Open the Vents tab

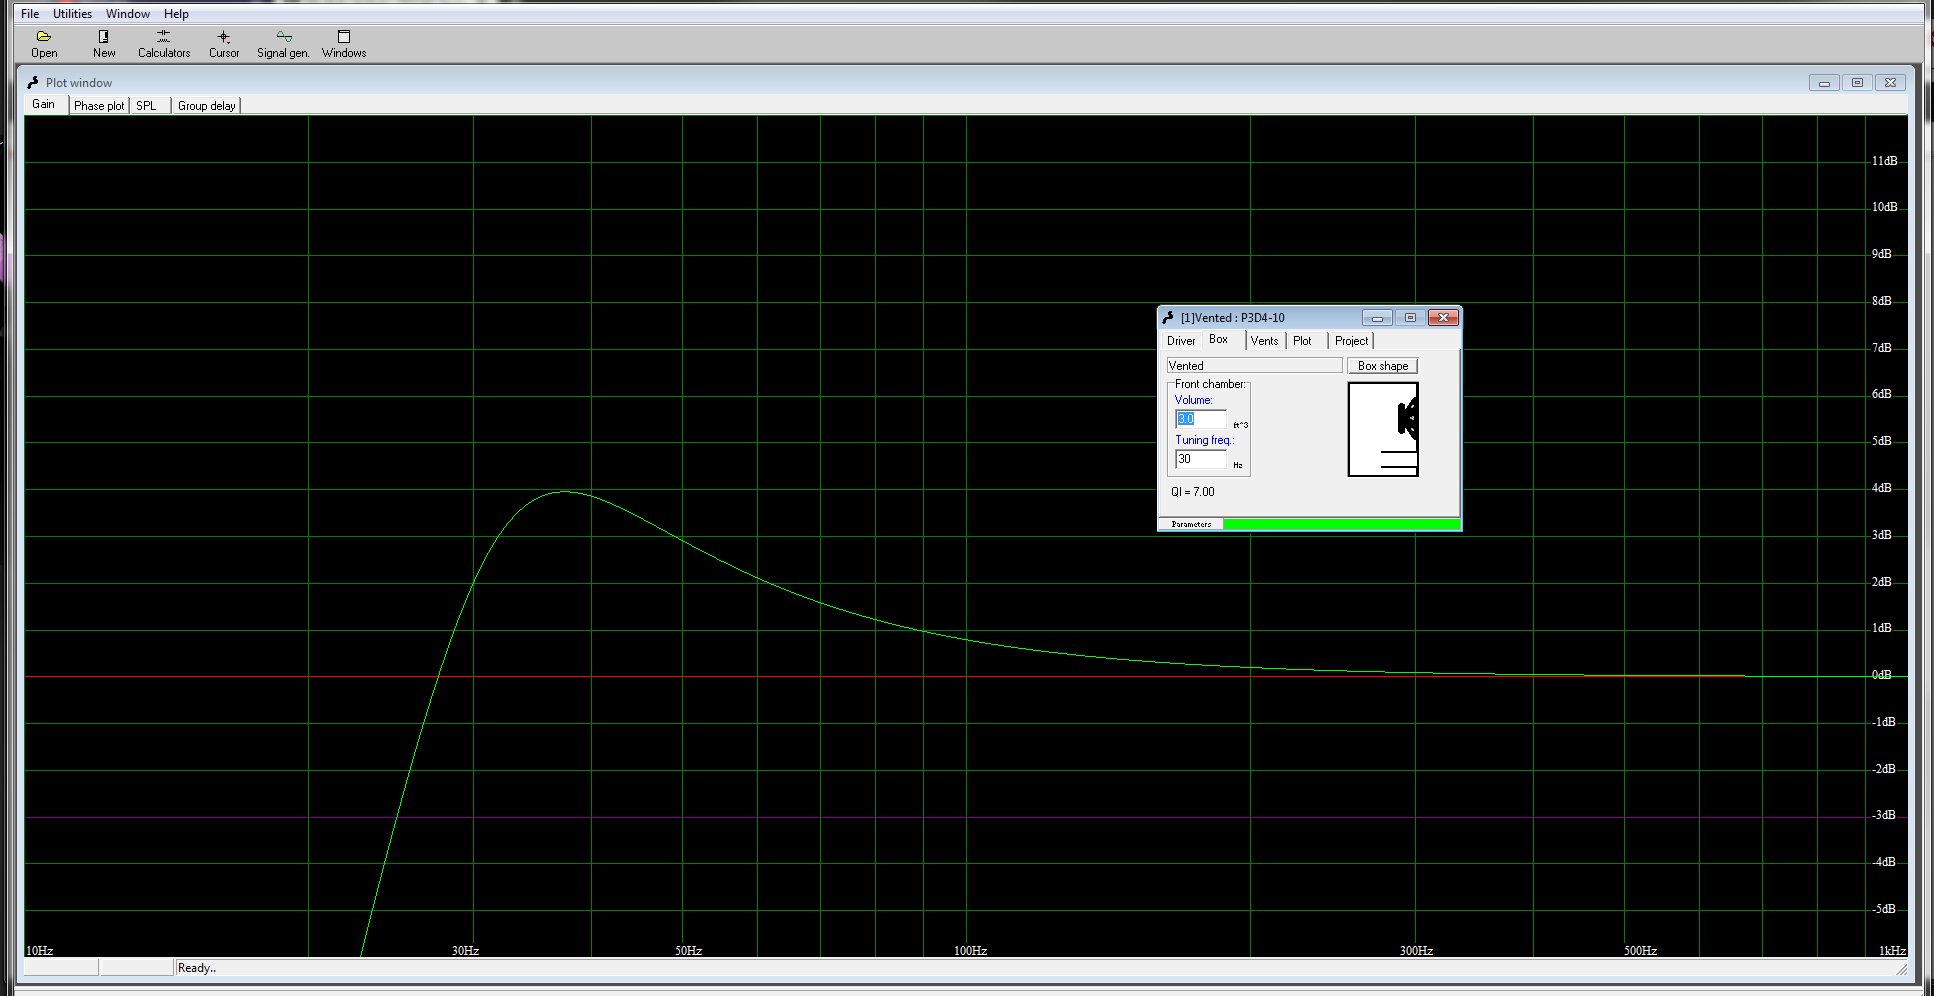[x=1264, y=341]
